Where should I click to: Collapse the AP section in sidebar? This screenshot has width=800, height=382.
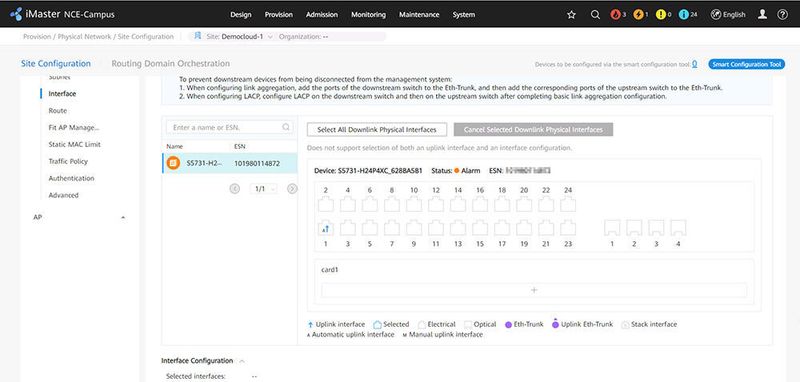(123, 218)
